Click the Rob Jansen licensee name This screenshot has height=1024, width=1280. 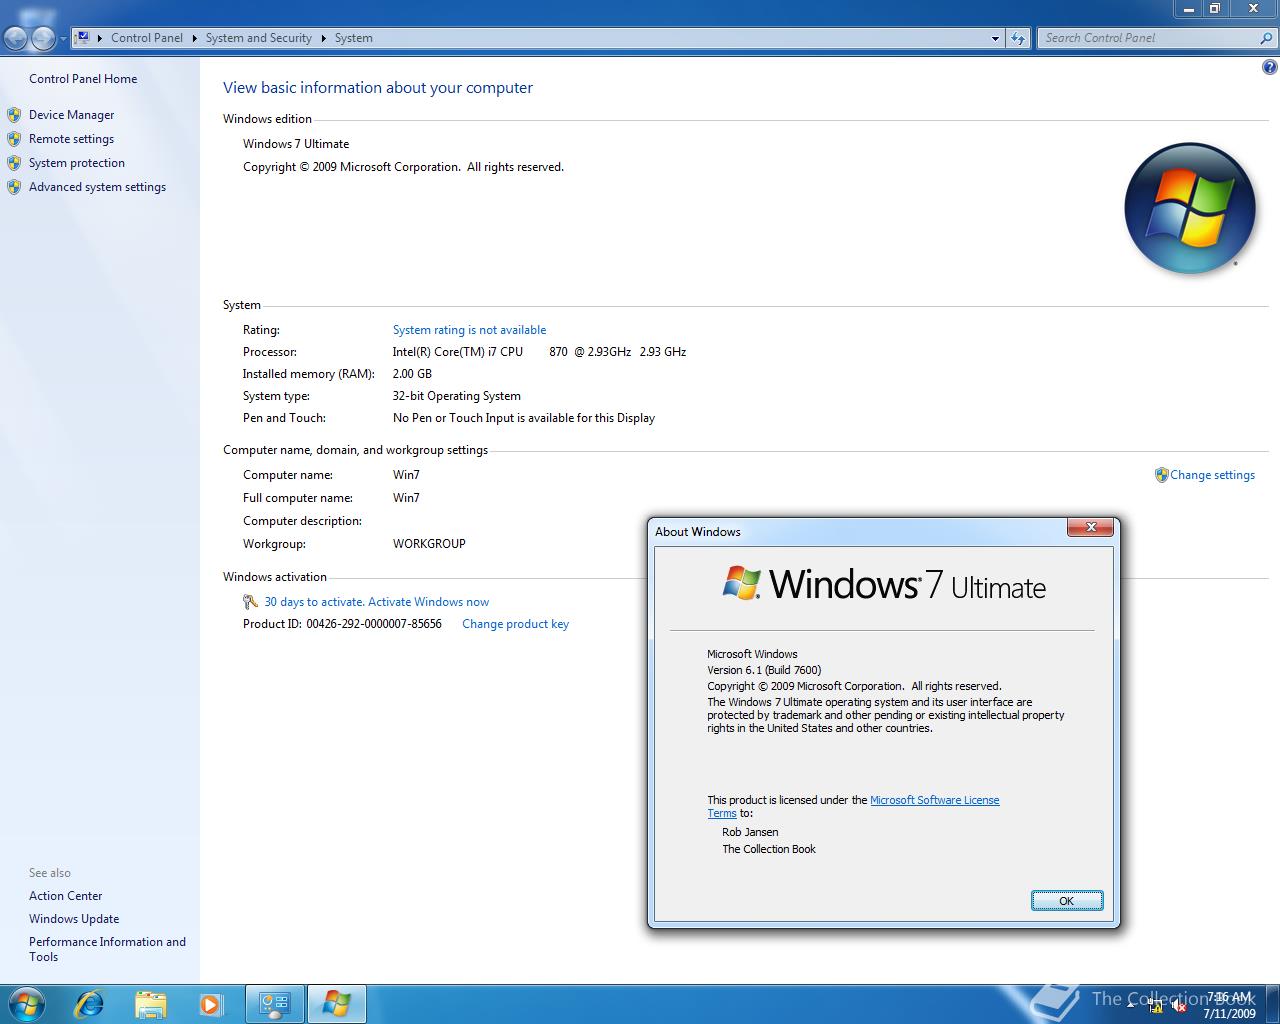(x=750, y=832)
